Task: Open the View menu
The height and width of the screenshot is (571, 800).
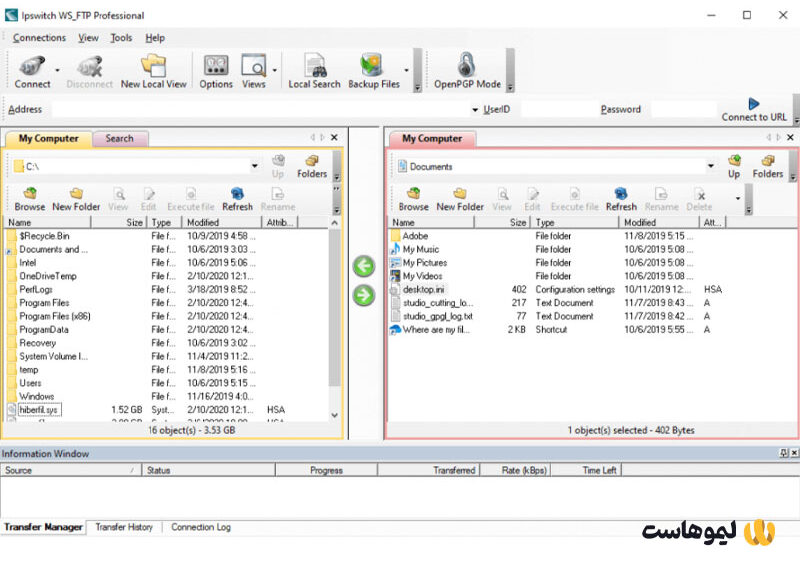Action: [x=88, y=38]
